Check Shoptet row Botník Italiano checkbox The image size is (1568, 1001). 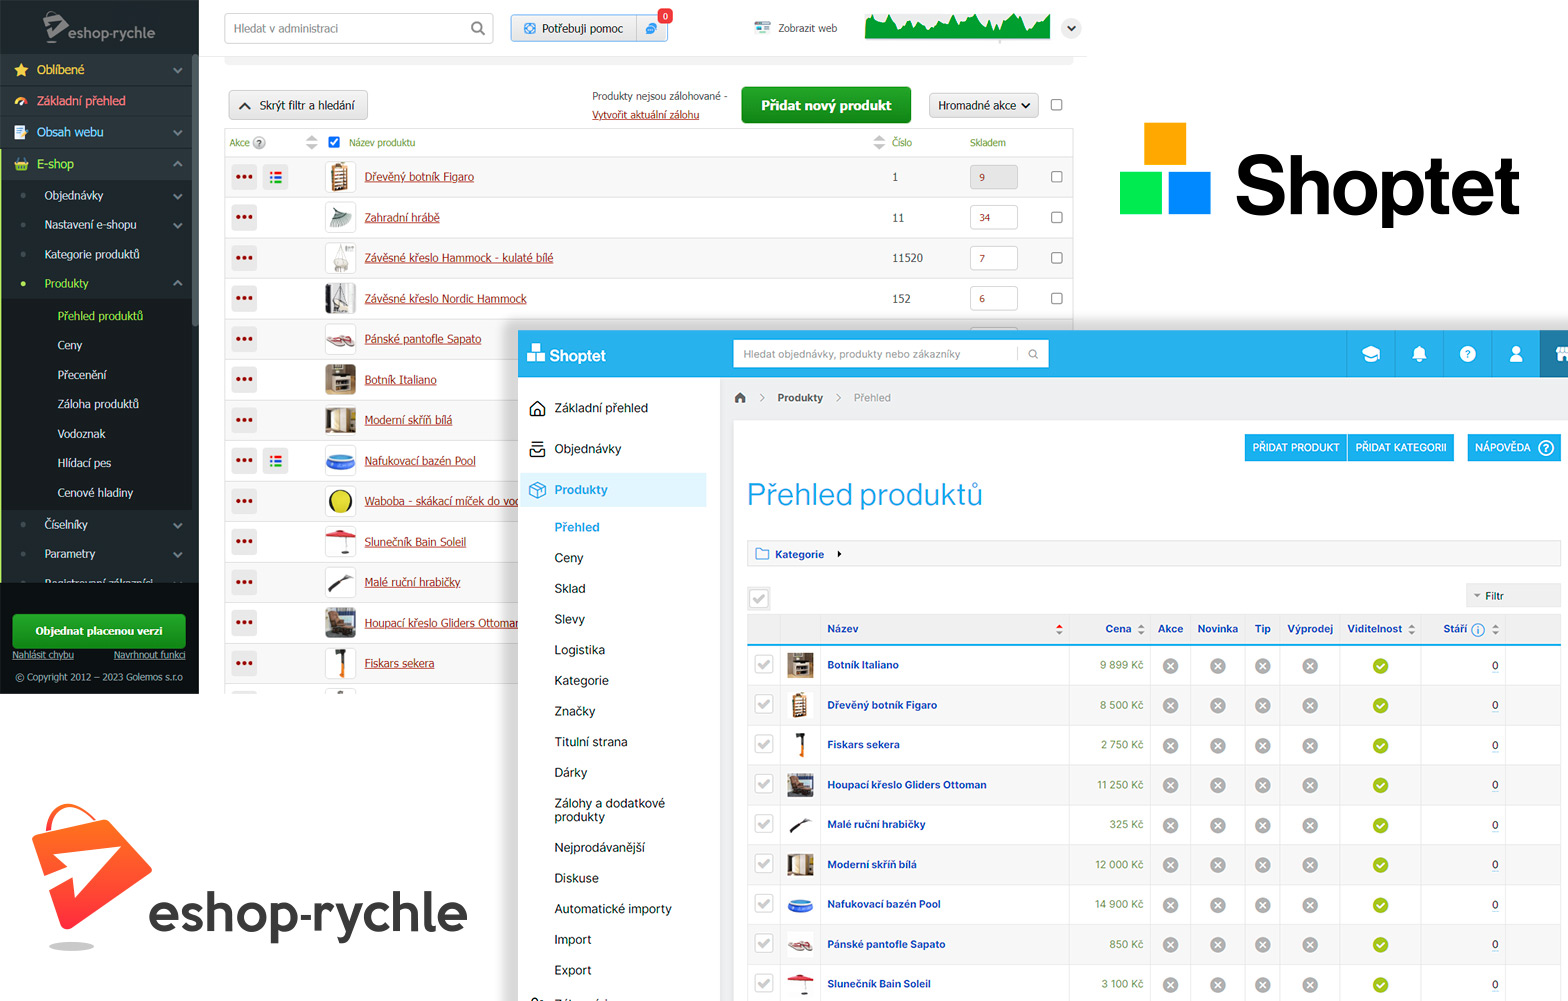pyautogui.click(x=764, y=664)
